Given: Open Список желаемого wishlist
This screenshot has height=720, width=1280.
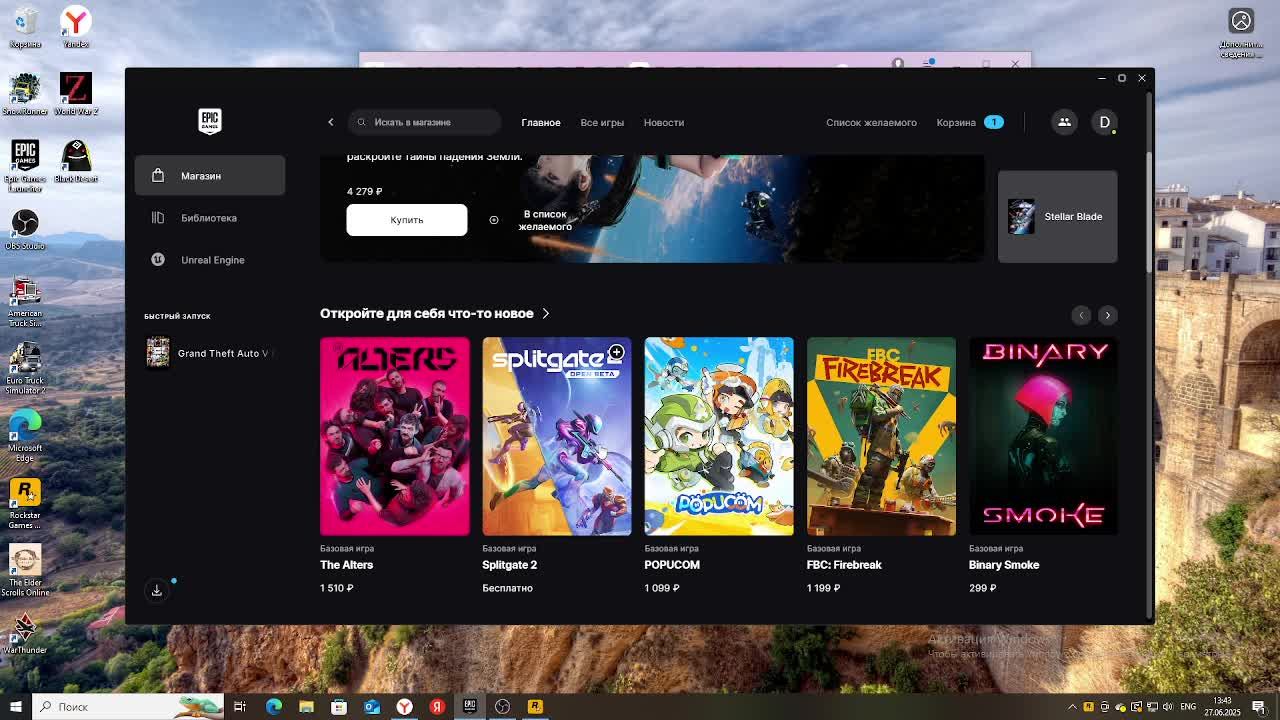Looking at the screenshot, I should [871, 122].
